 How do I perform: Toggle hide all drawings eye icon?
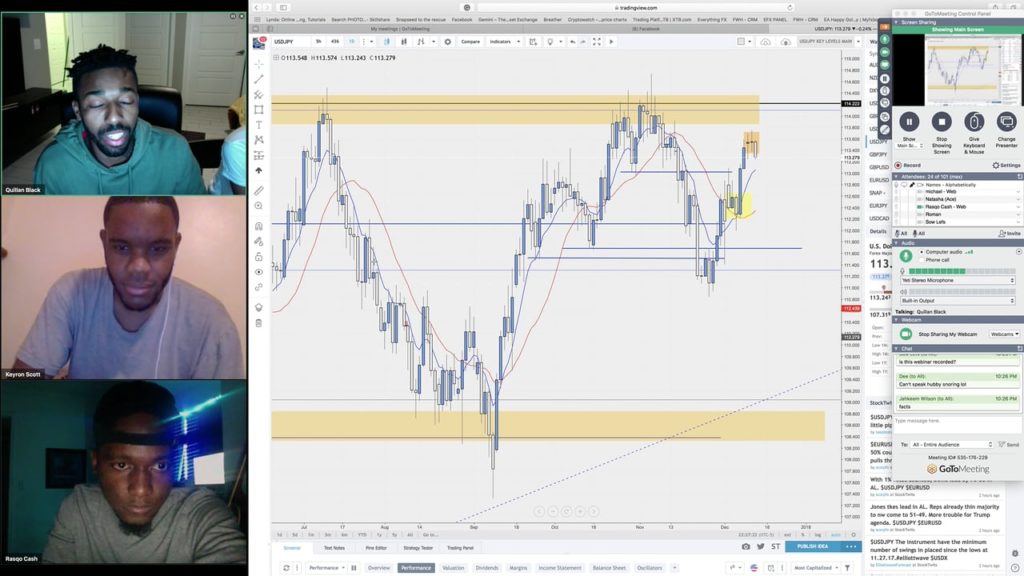tap(259, 272)
